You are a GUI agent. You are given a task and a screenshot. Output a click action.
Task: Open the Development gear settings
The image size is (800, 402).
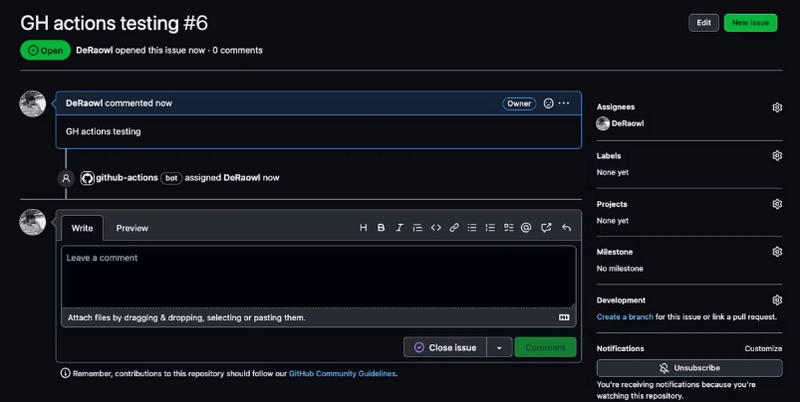777,300
